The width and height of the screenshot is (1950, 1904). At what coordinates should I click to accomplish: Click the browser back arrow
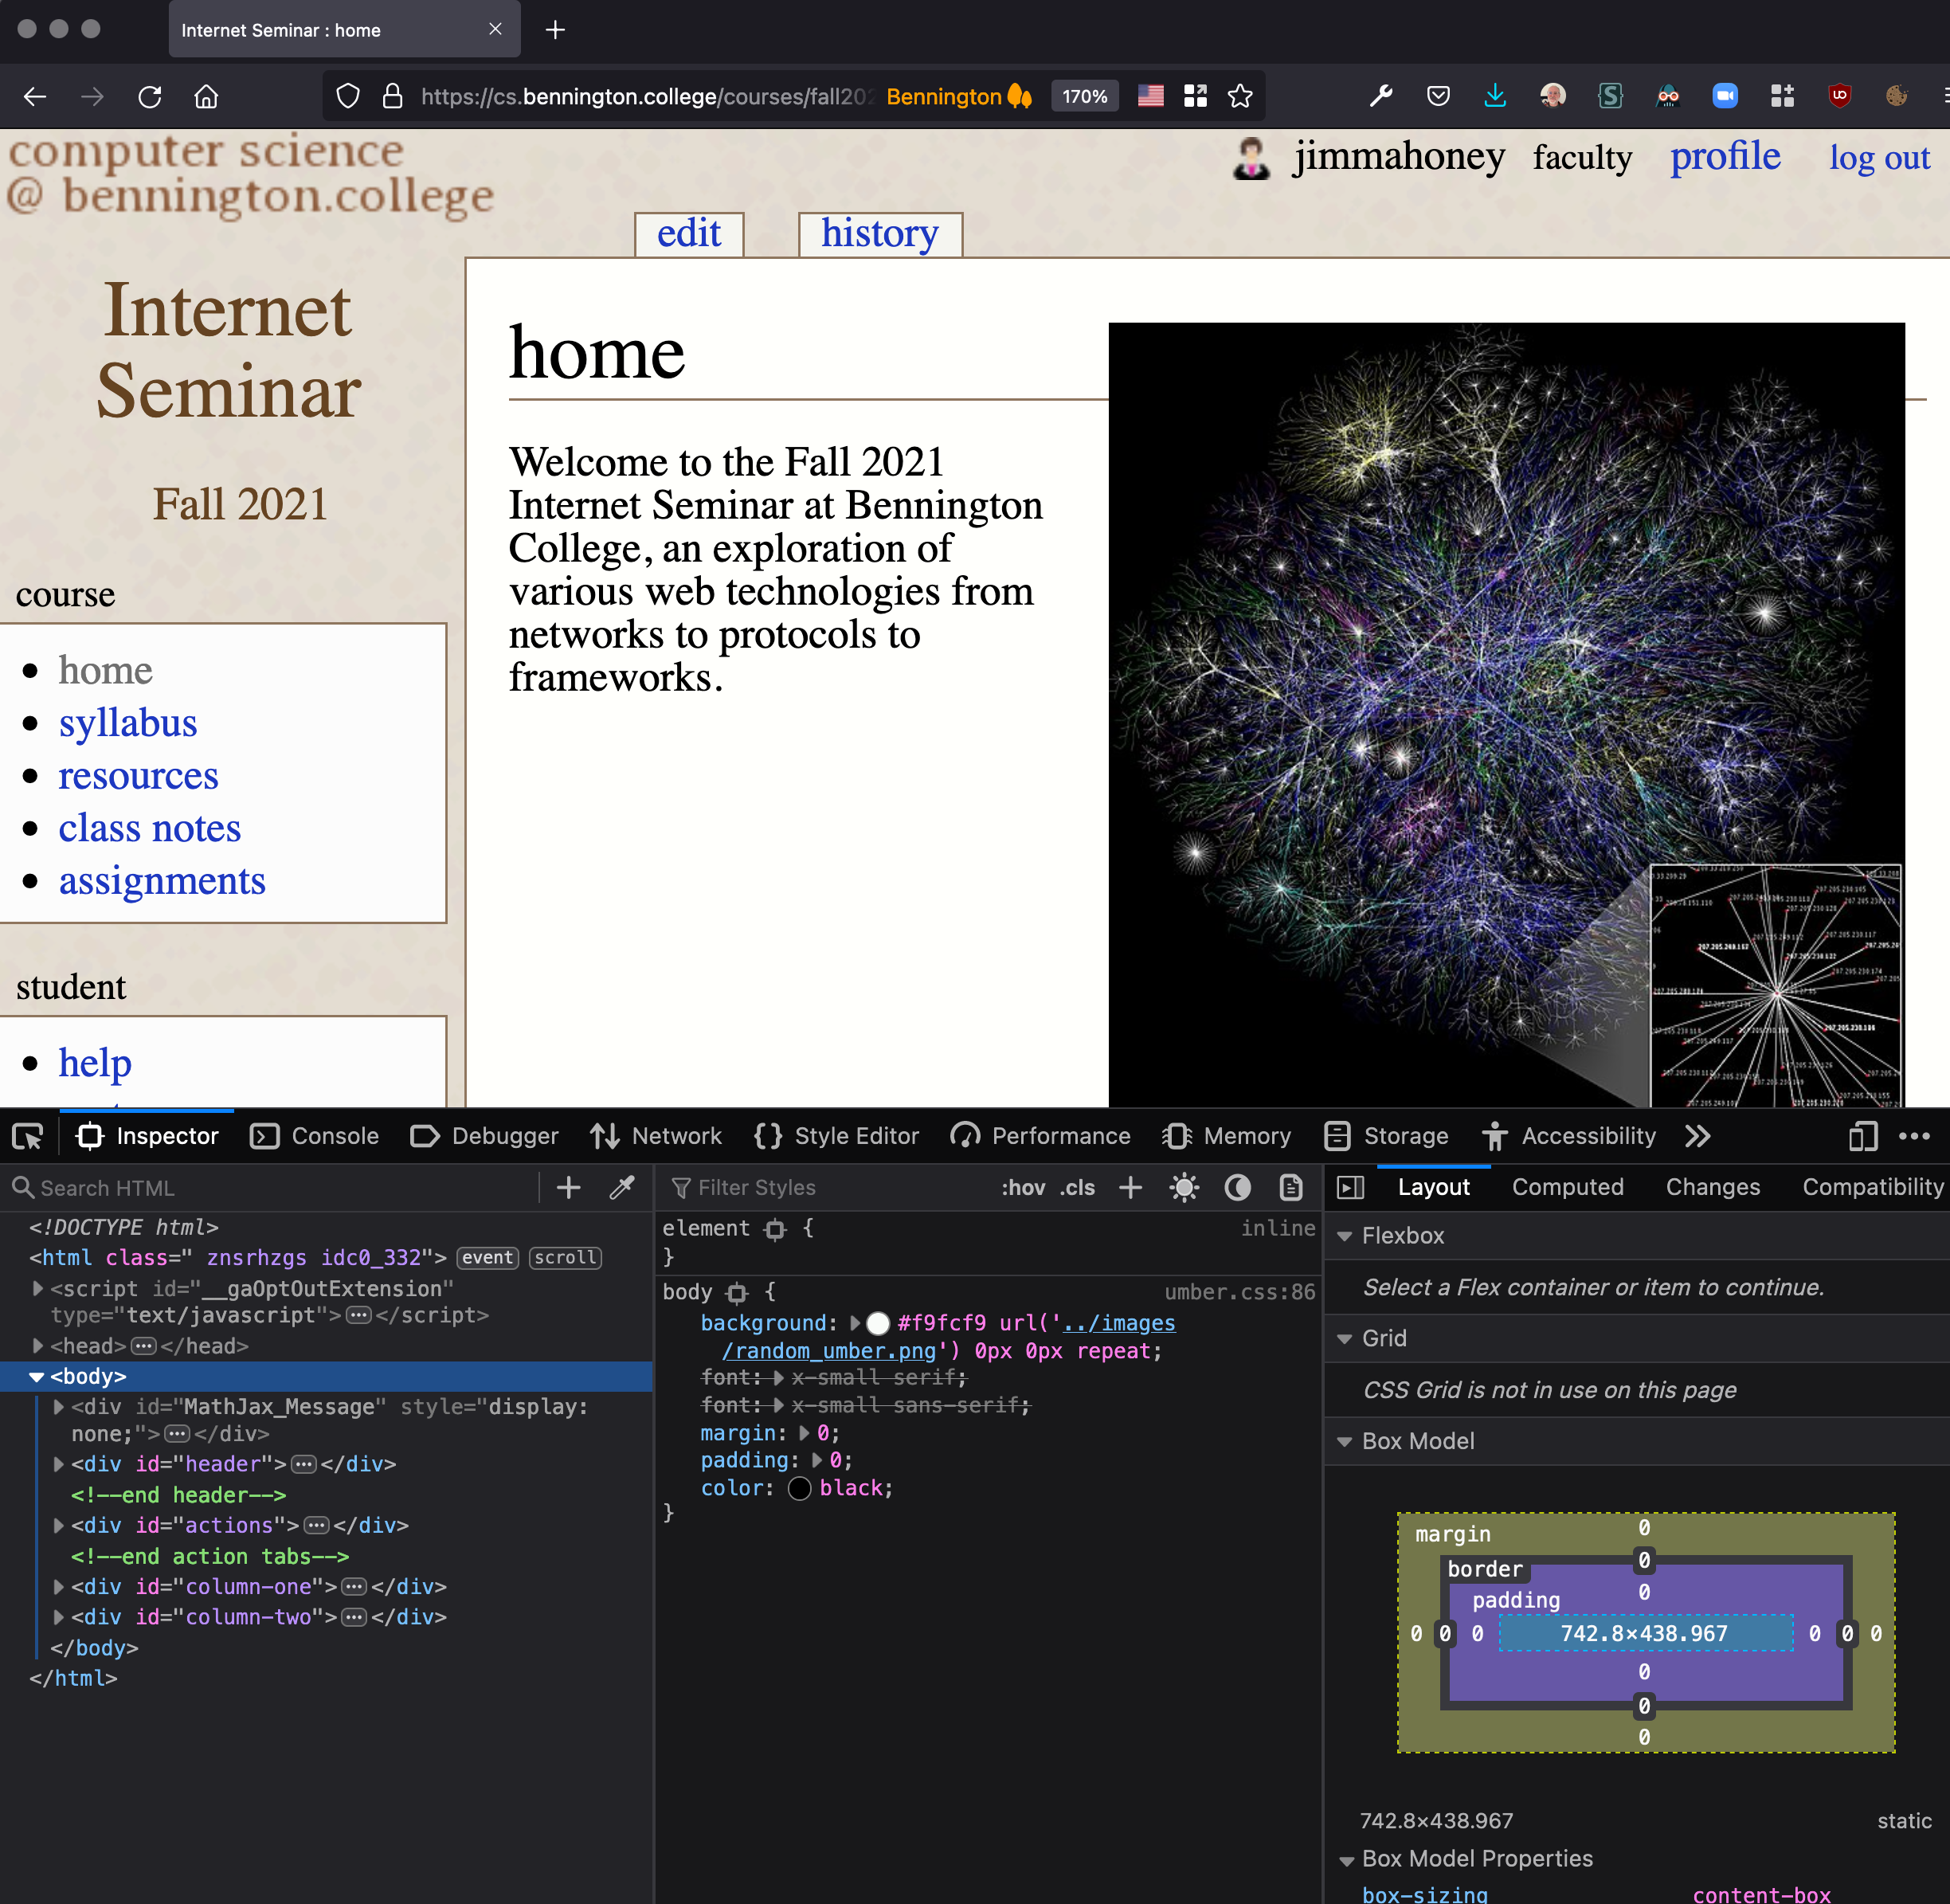click(x=35, y=96)
